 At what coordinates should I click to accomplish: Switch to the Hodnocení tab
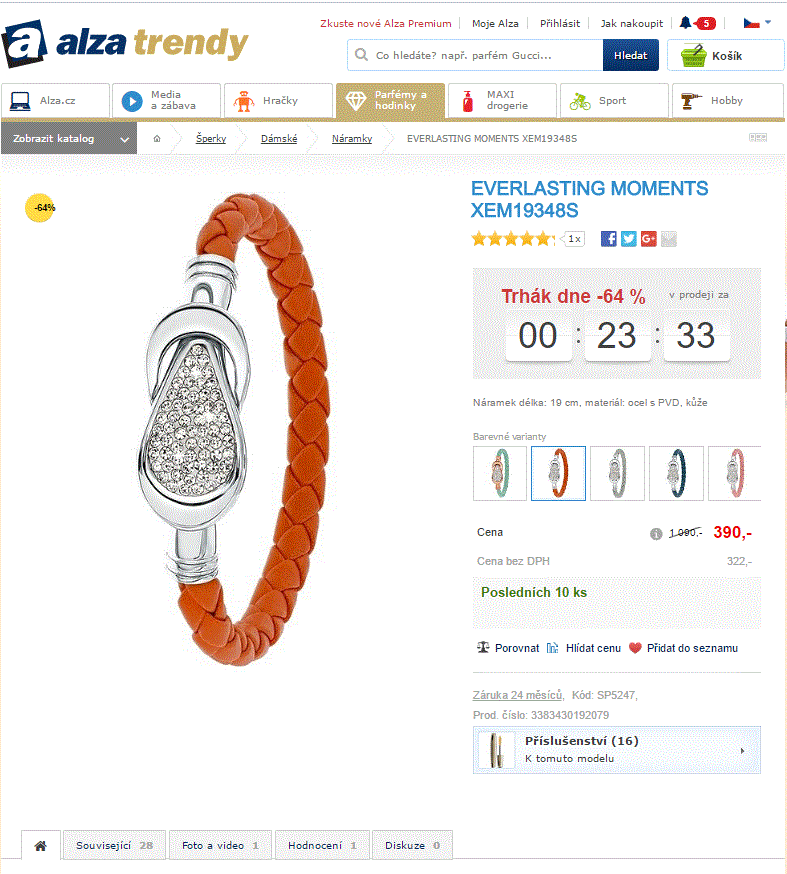(x=322, y=846)
